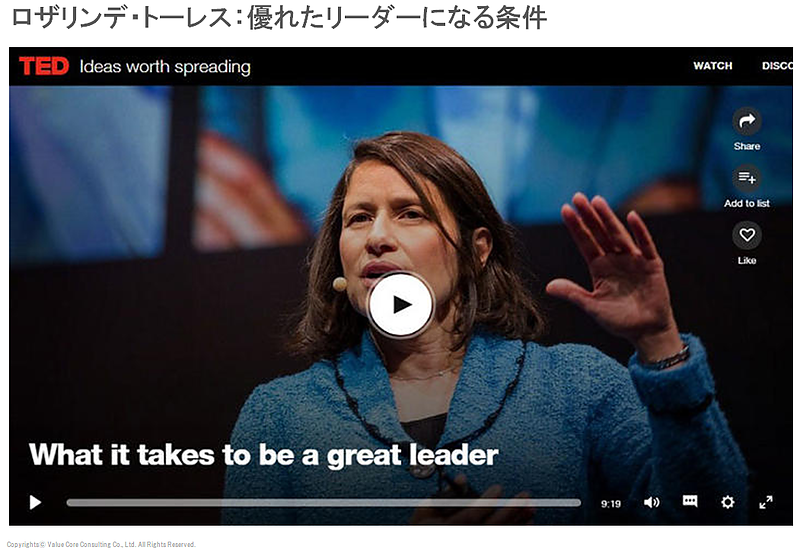Start playback with bottom-left play icon
The height and width of the screenshot is (550, 800).
[x=35, y=503]
